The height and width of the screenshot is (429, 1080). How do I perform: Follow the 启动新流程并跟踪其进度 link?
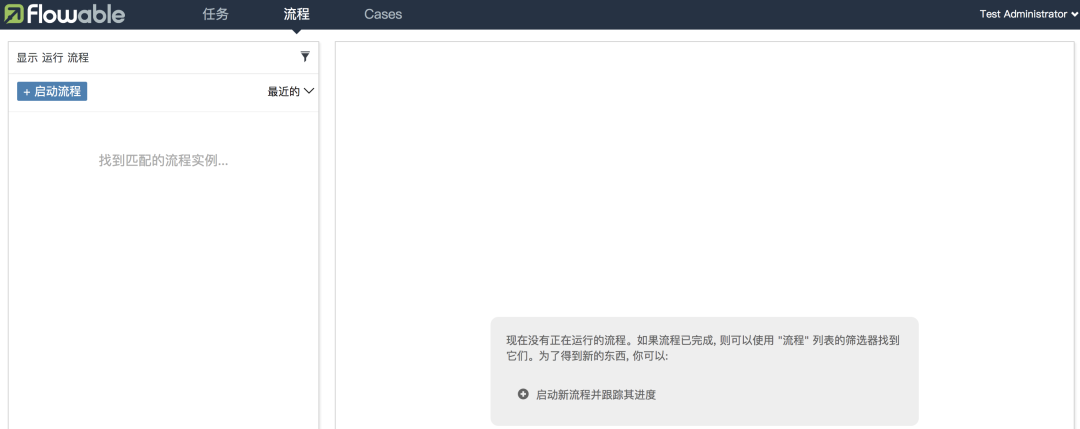(596, 395)
